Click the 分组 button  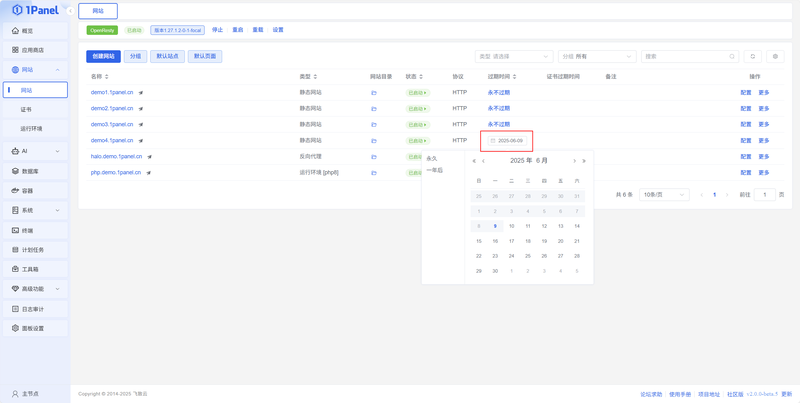[136, 57]
